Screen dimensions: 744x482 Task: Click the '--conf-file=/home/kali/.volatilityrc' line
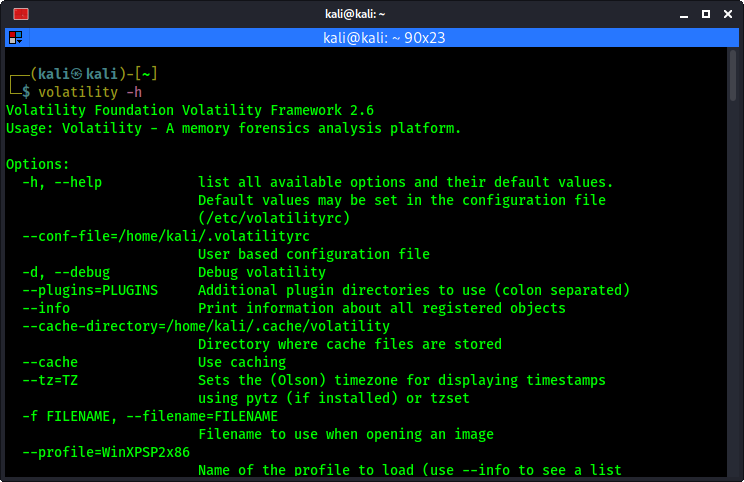point(166,236)
